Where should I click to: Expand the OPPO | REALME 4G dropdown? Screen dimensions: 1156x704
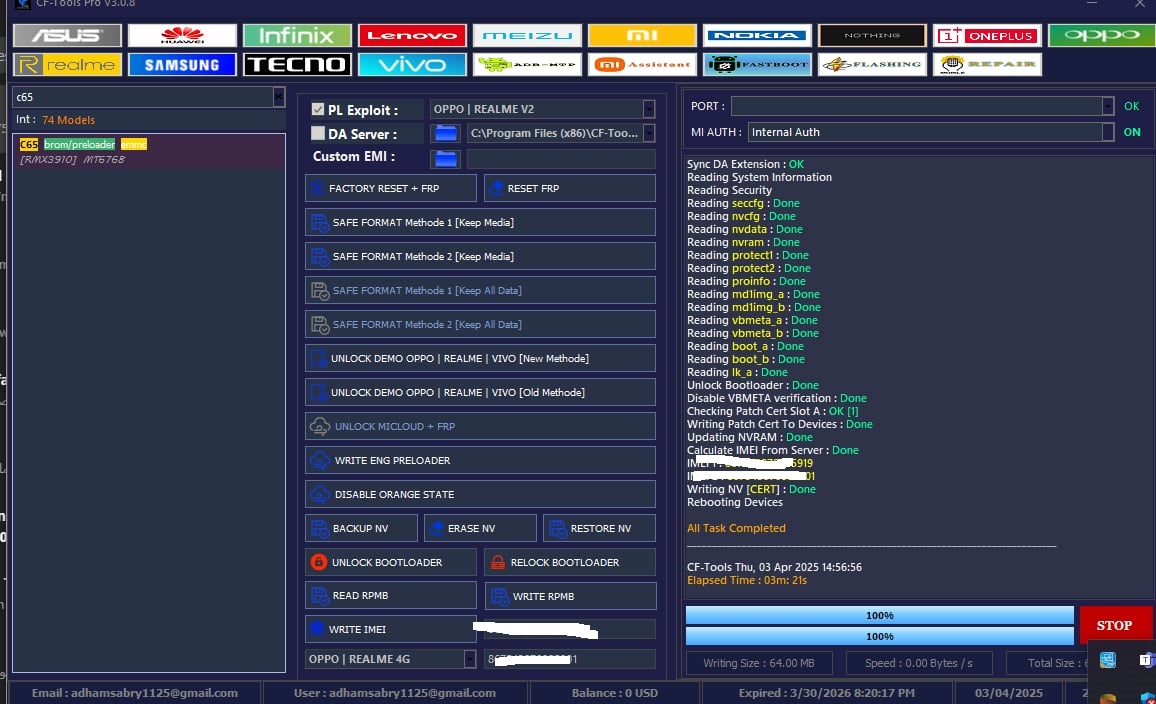coord(470,659)
